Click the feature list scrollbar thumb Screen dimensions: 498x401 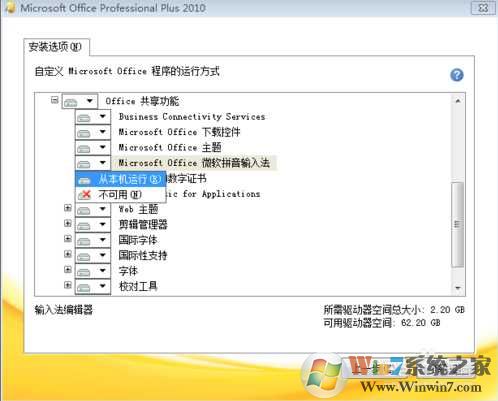point(458,224)
